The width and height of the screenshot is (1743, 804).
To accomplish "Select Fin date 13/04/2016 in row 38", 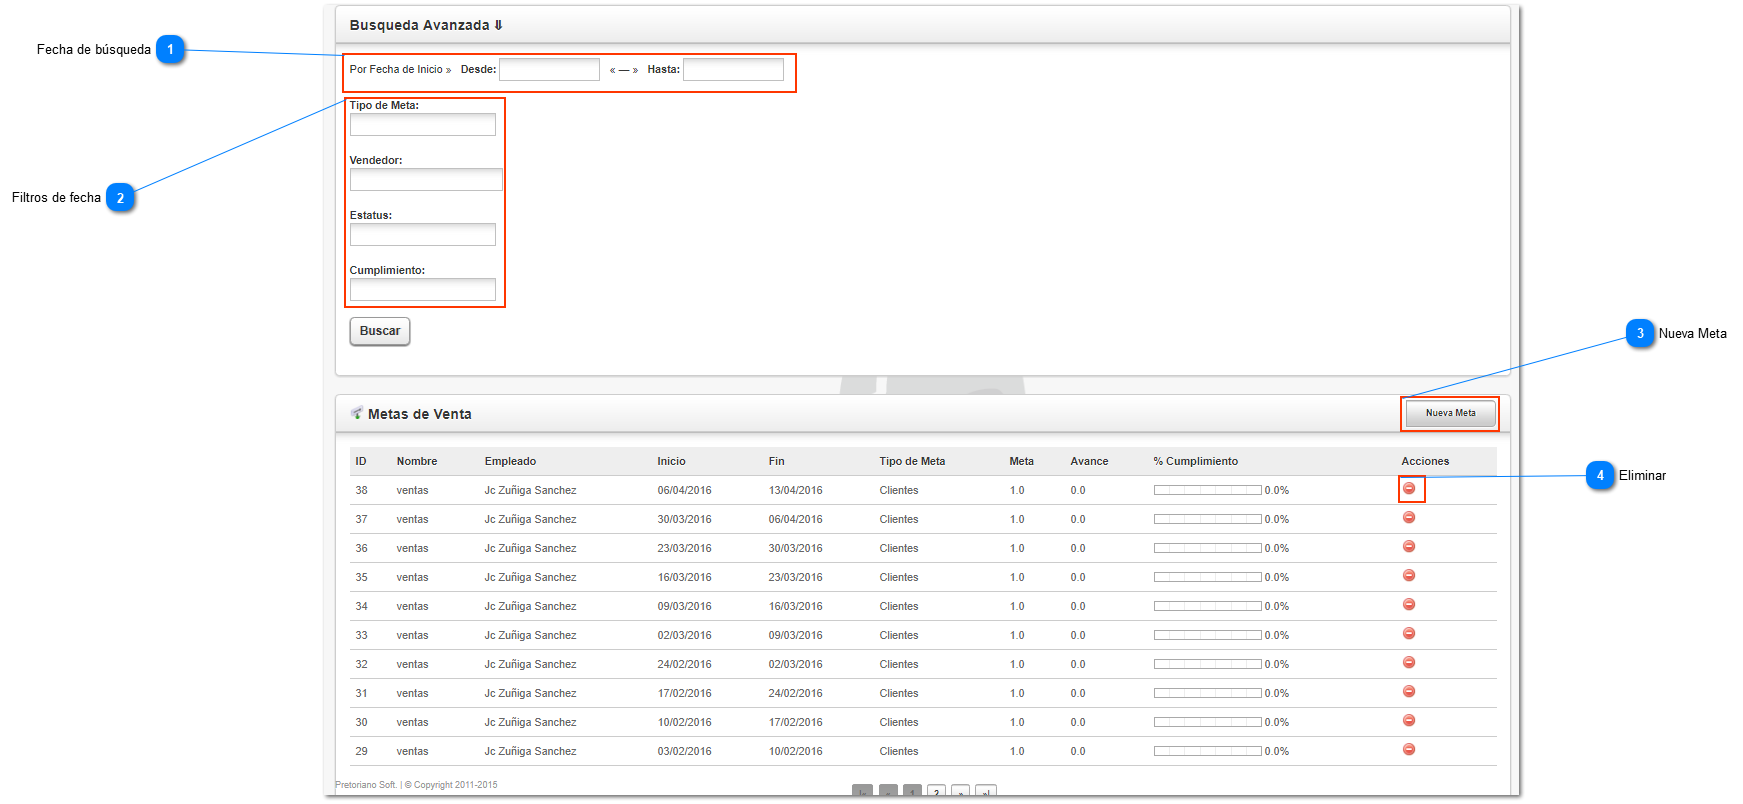I will point(795,490).
